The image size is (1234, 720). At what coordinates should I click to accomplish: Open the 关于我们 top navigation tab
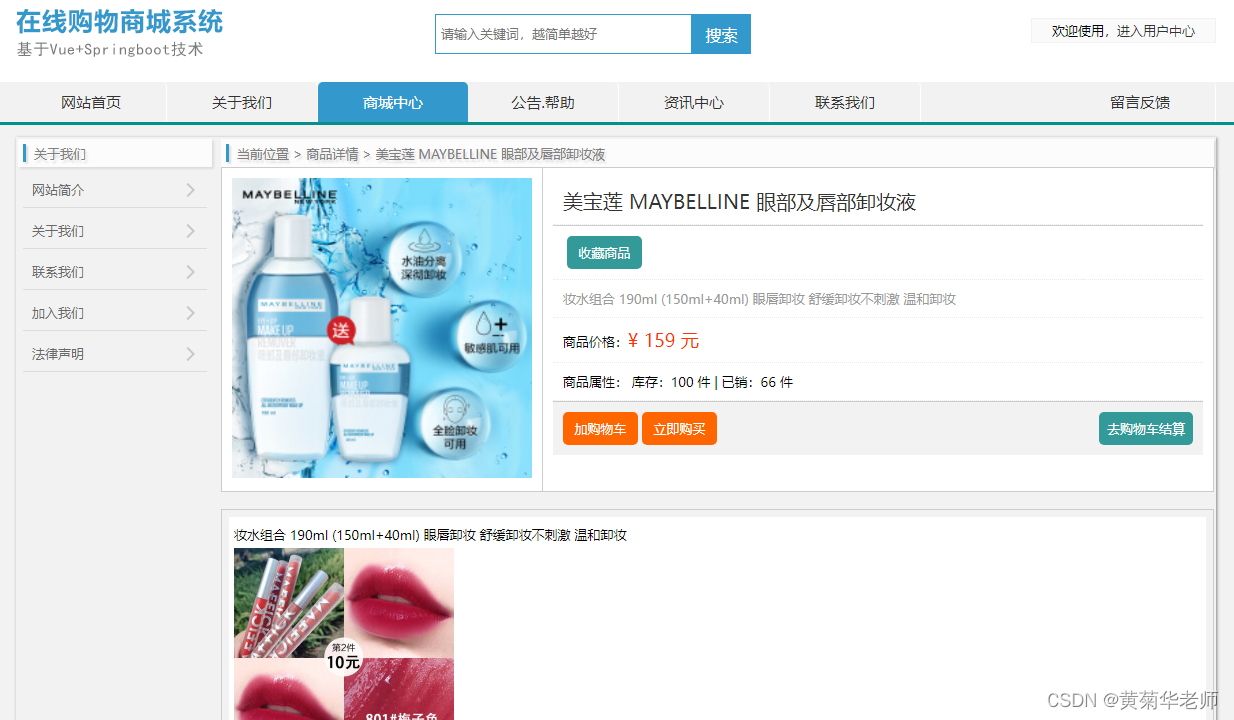click(242, 102)
